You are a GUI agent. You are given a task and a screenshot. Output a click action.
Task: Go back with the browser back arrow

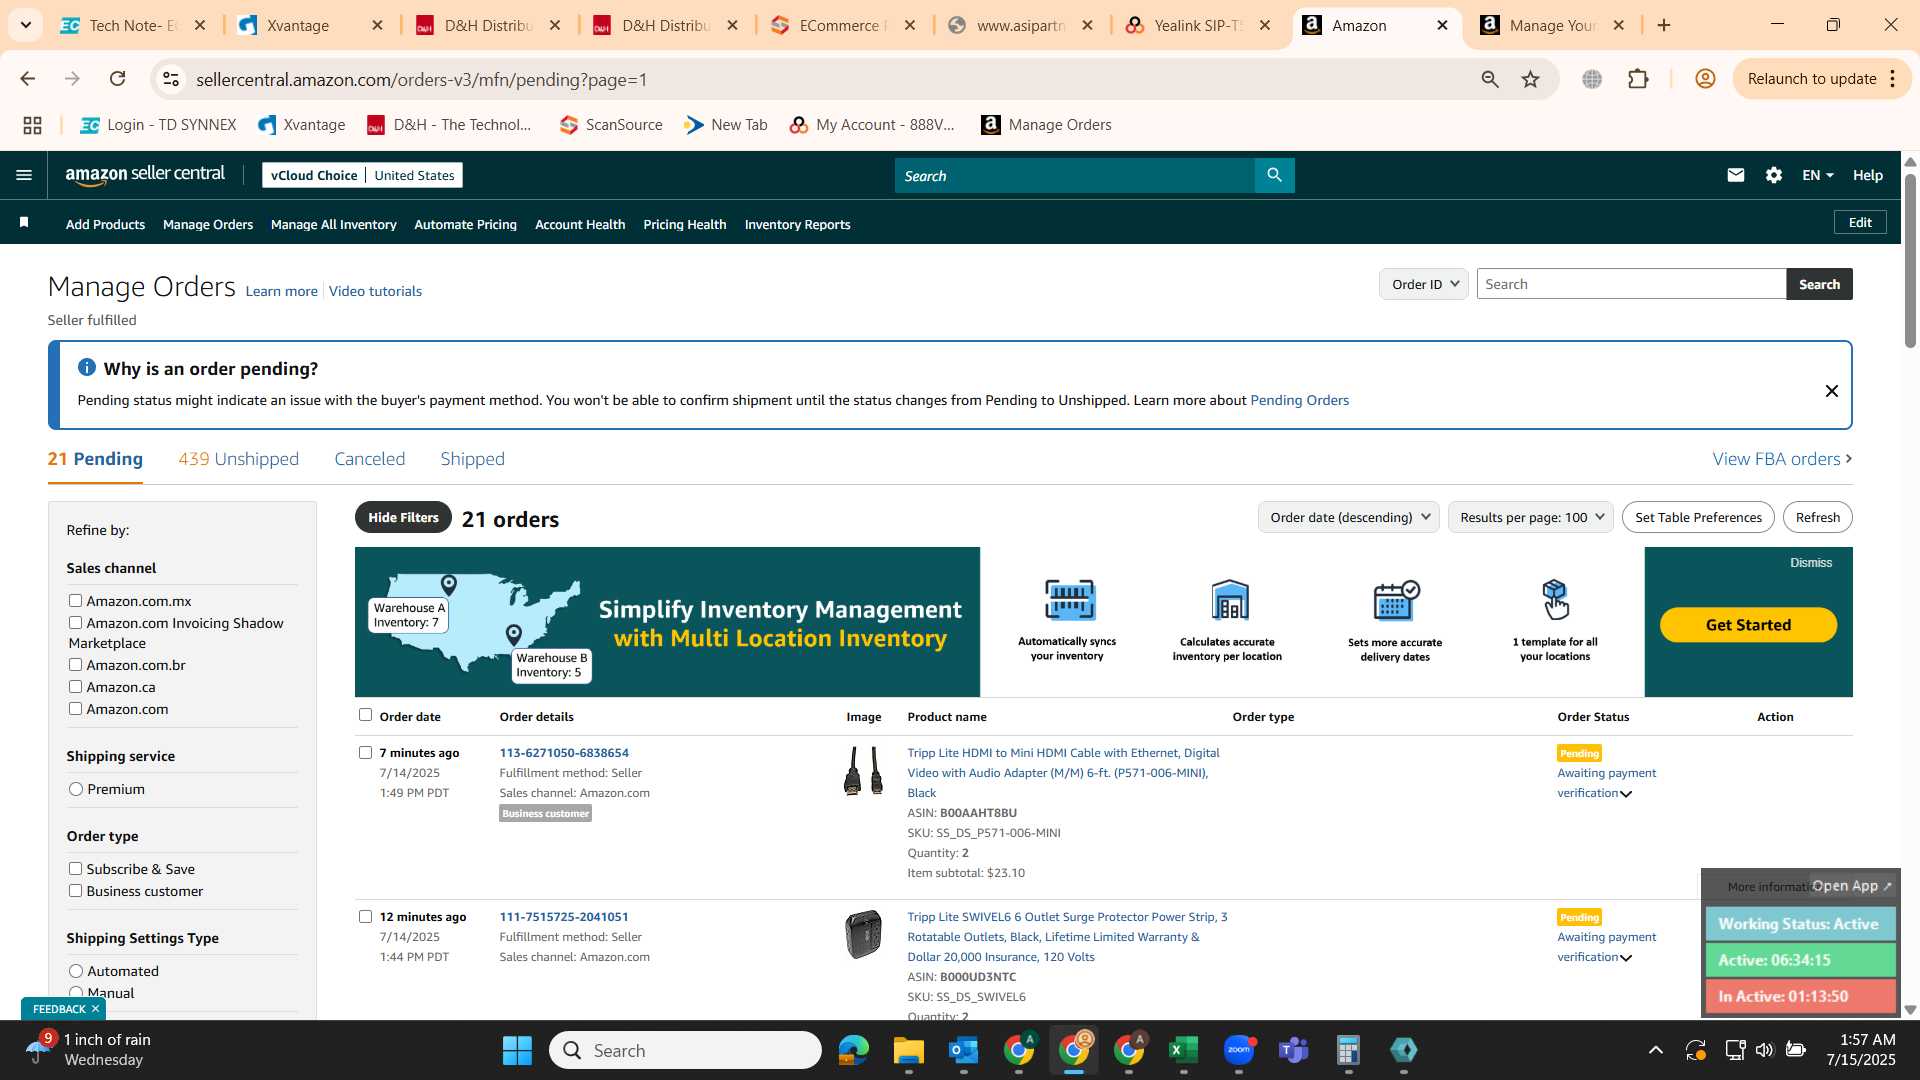tap(28, 79)
